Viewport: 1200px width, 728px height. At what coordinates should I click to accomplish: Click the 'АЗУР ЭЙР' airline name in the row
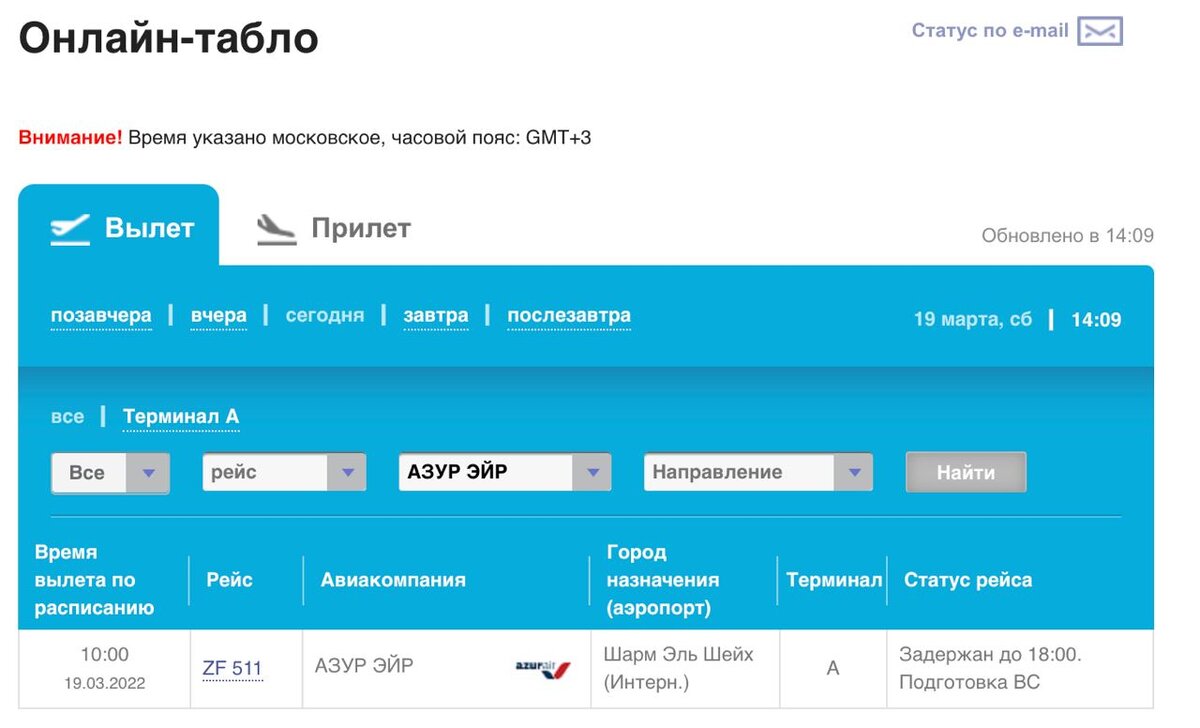point(364,666)
